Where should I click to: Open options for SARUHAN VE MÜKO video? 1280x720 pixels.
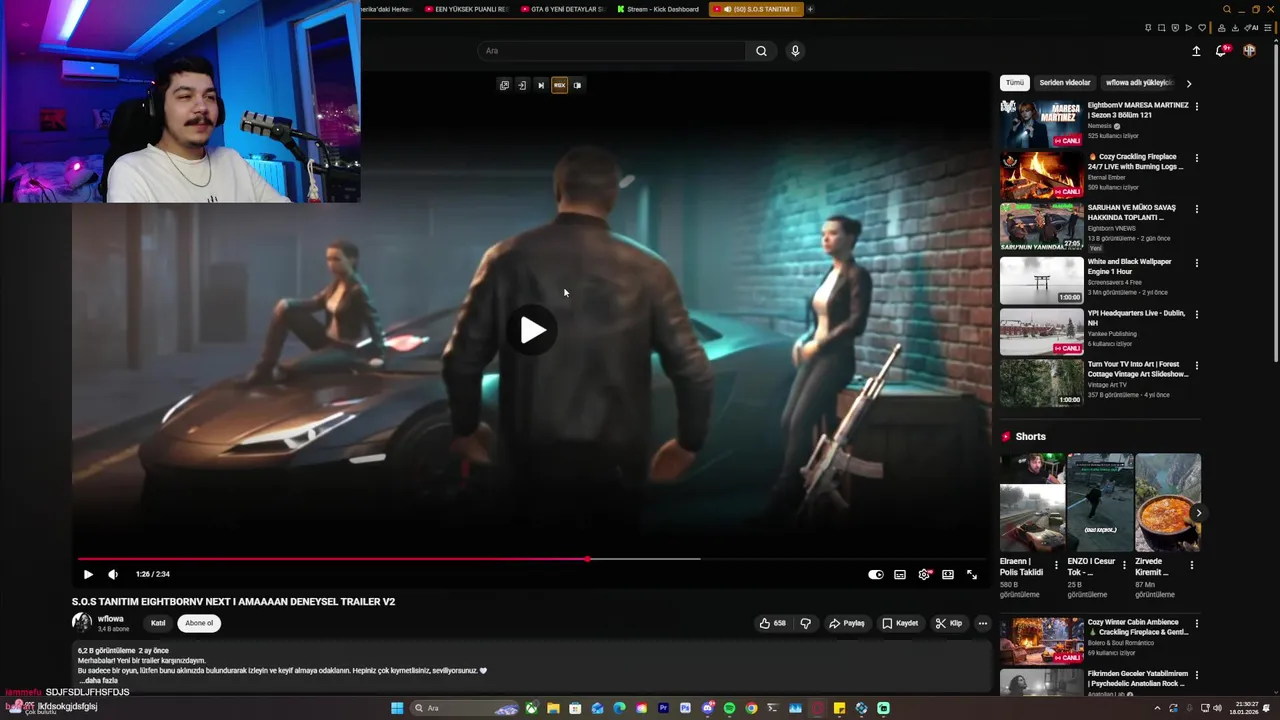click(1197, 210)
